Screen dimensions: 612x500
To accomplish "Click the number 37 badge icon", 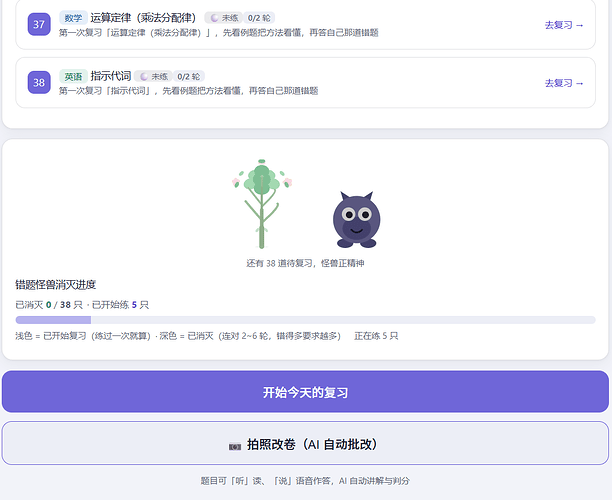I will coord(39,24).
